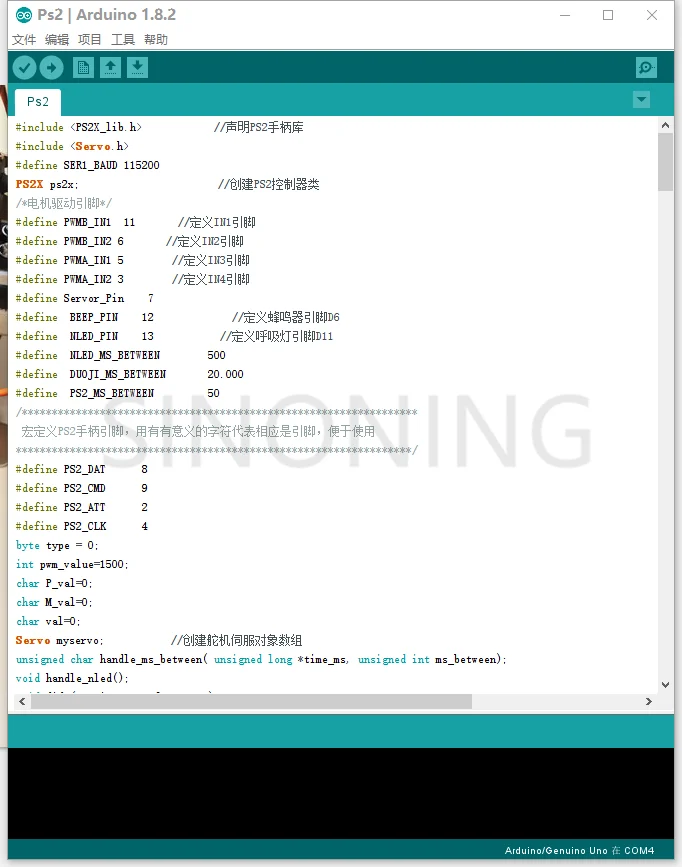Click the Upload arrow button
Image resolution: width=682 pixels, height=867 pixels.
point(51,68)
